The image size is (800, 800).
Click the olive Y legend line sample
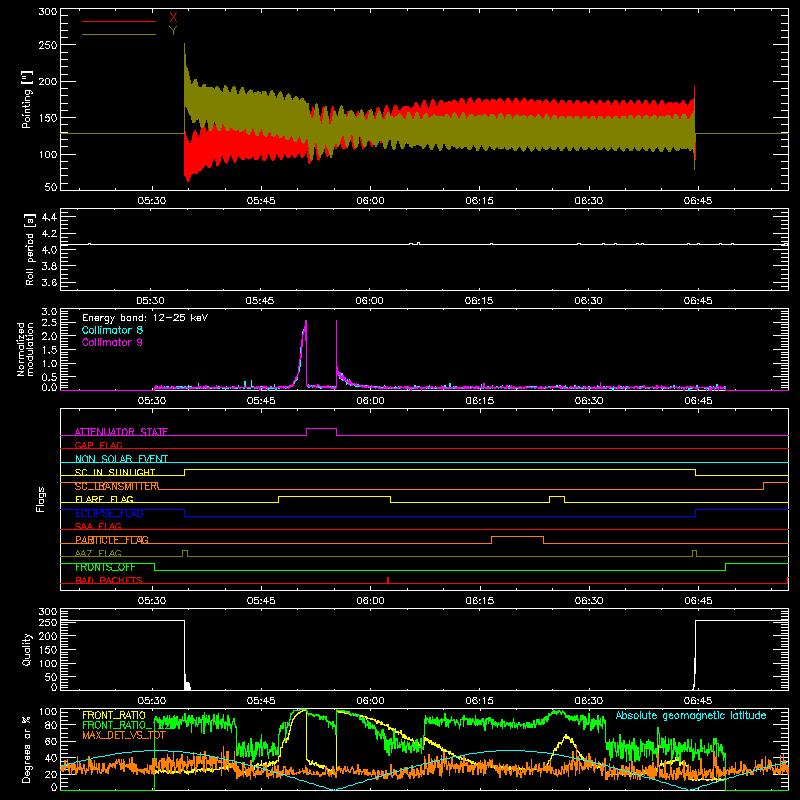(x=119, y=34)
